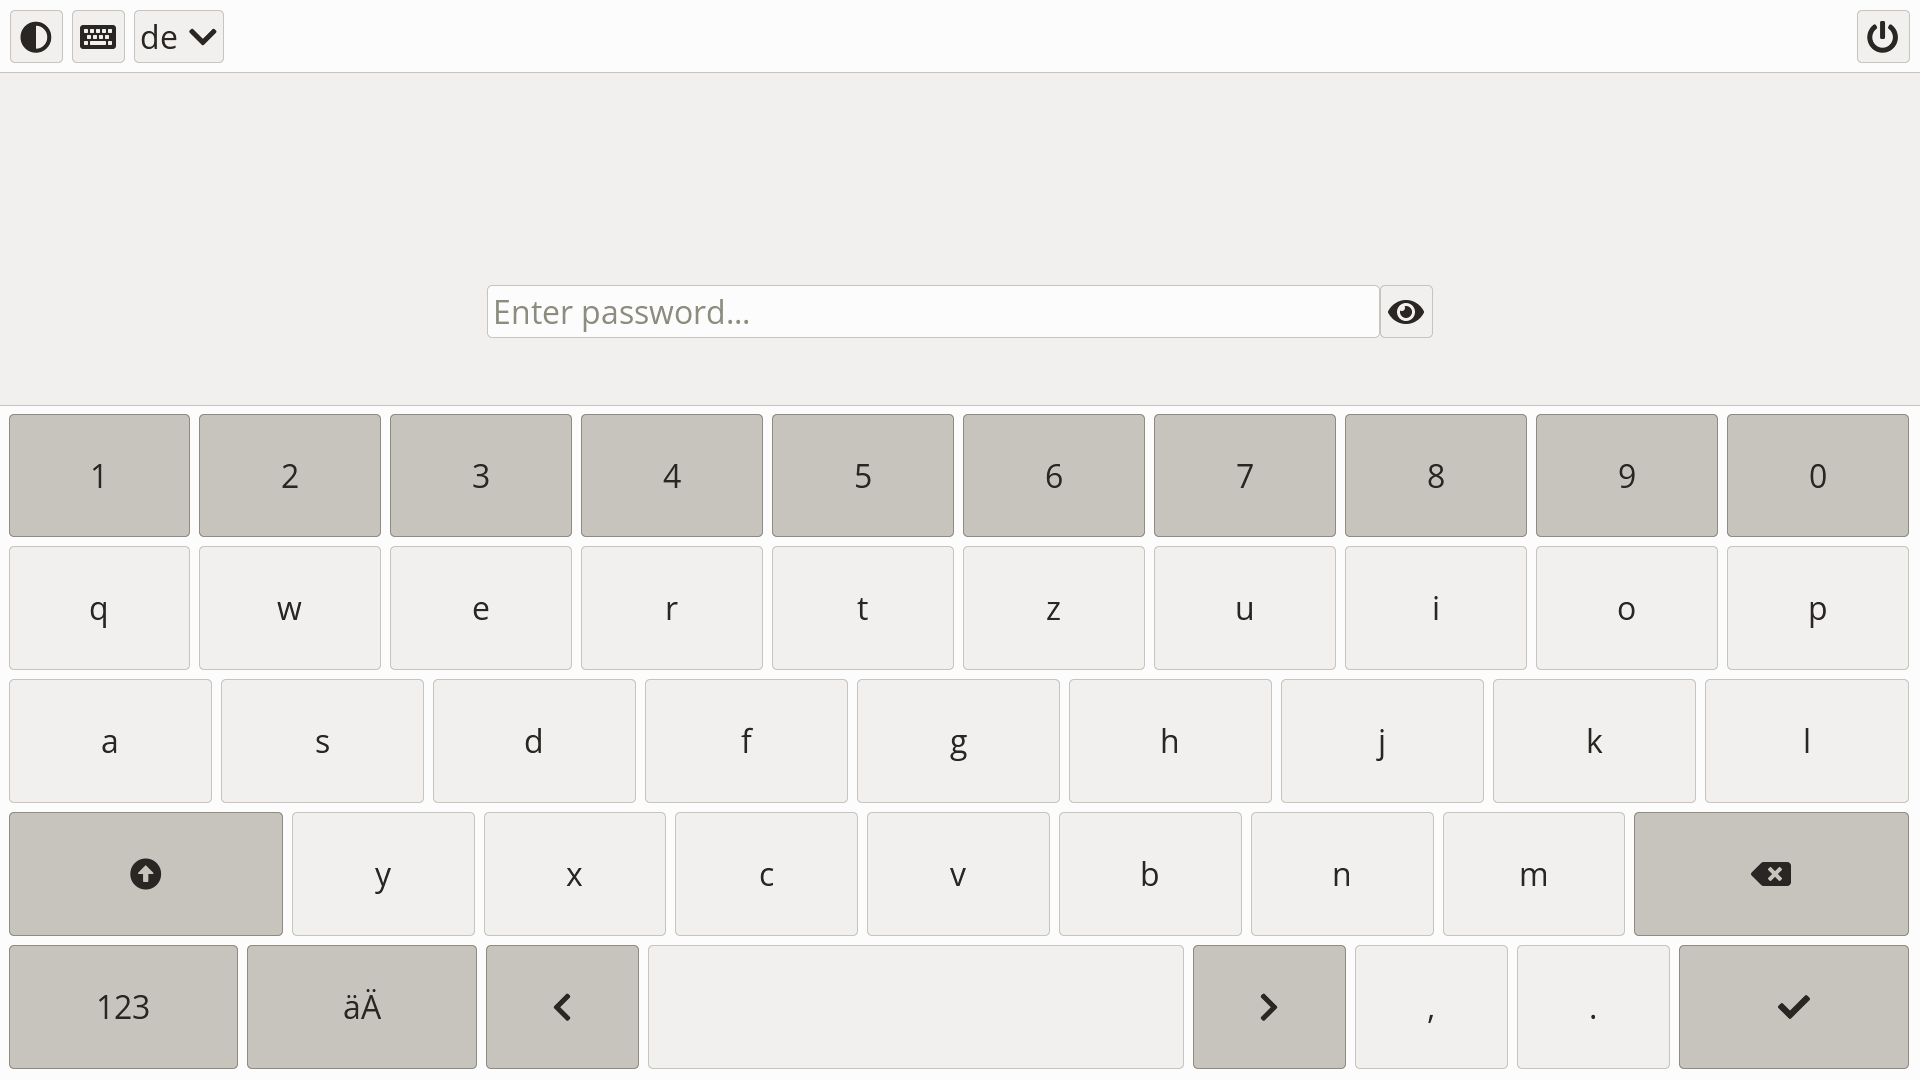1920x1080 pixels.
Task: Tap the comma key
Action: click(1431, 1007)
